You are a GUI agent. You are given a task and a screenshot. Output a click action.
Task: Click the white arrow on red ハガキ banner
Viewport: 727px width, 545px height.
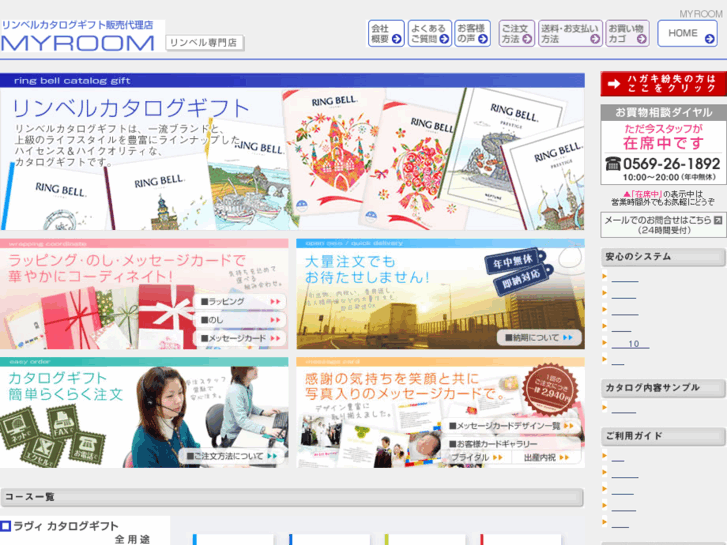point(614,84)
